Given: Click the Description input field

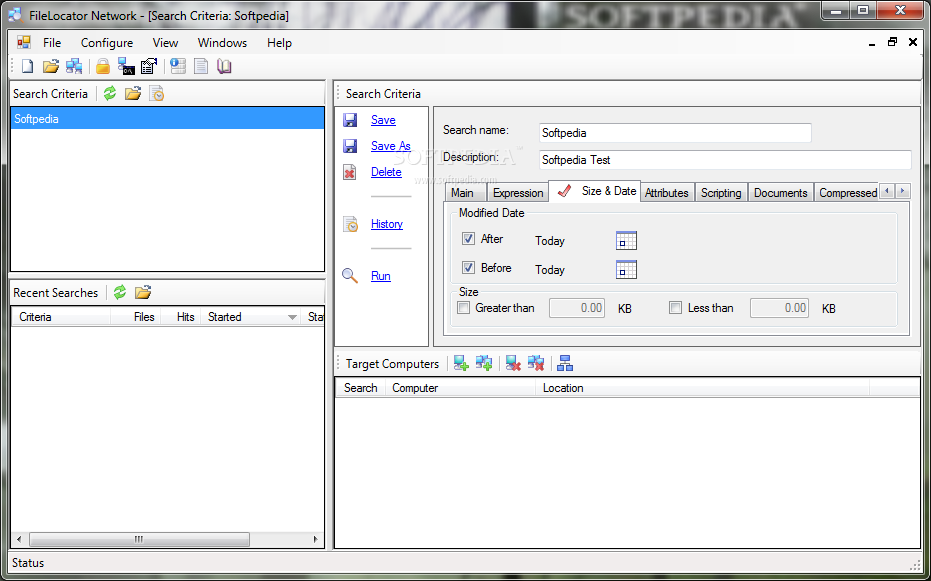Looking at the screenshot, I should (725, 160).
